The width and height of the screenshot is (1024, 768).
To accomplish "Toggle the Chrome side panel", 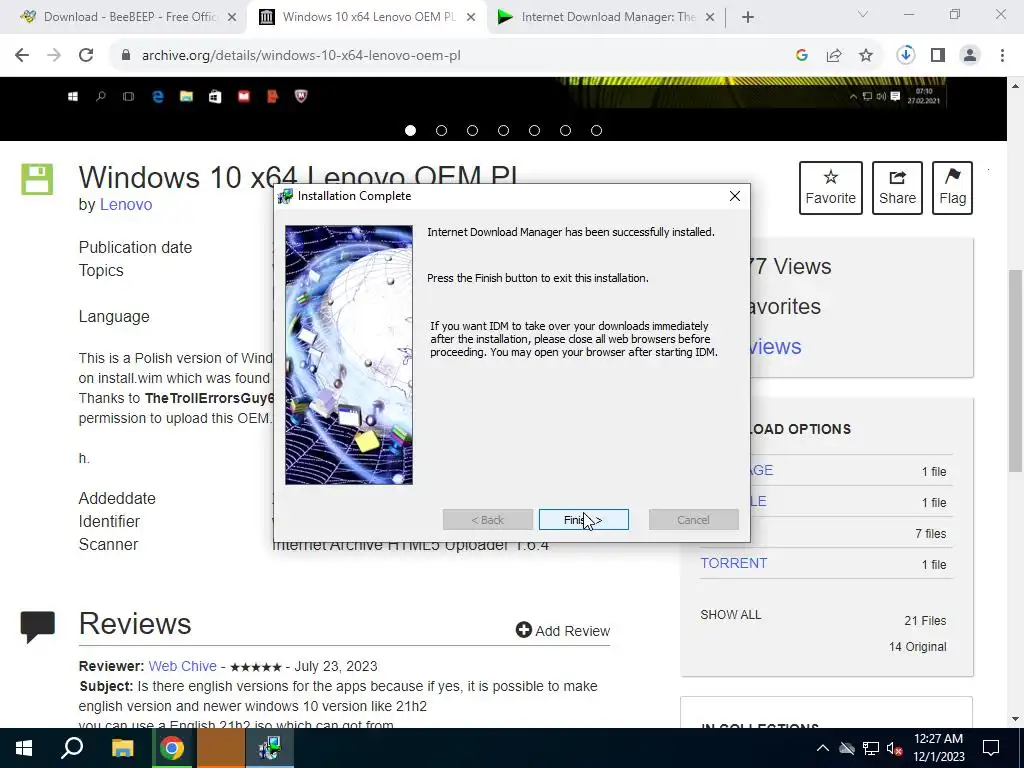I will click(x=938, y=56).
